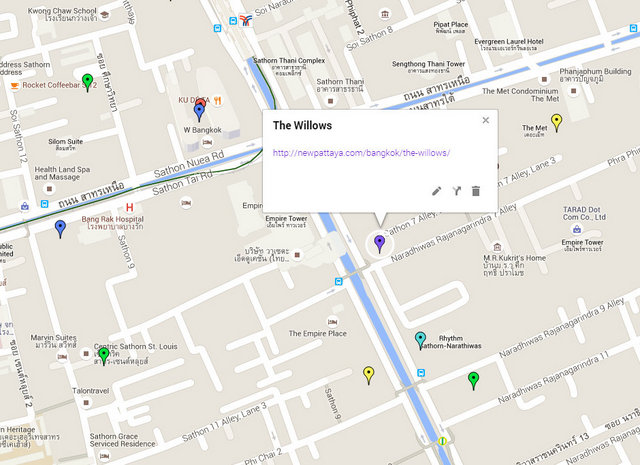Image resolution: width=640 pixels, height=465 pixels.
Task: Click the TARAD Dot Com shopping icon
Action: click(577, 229)
